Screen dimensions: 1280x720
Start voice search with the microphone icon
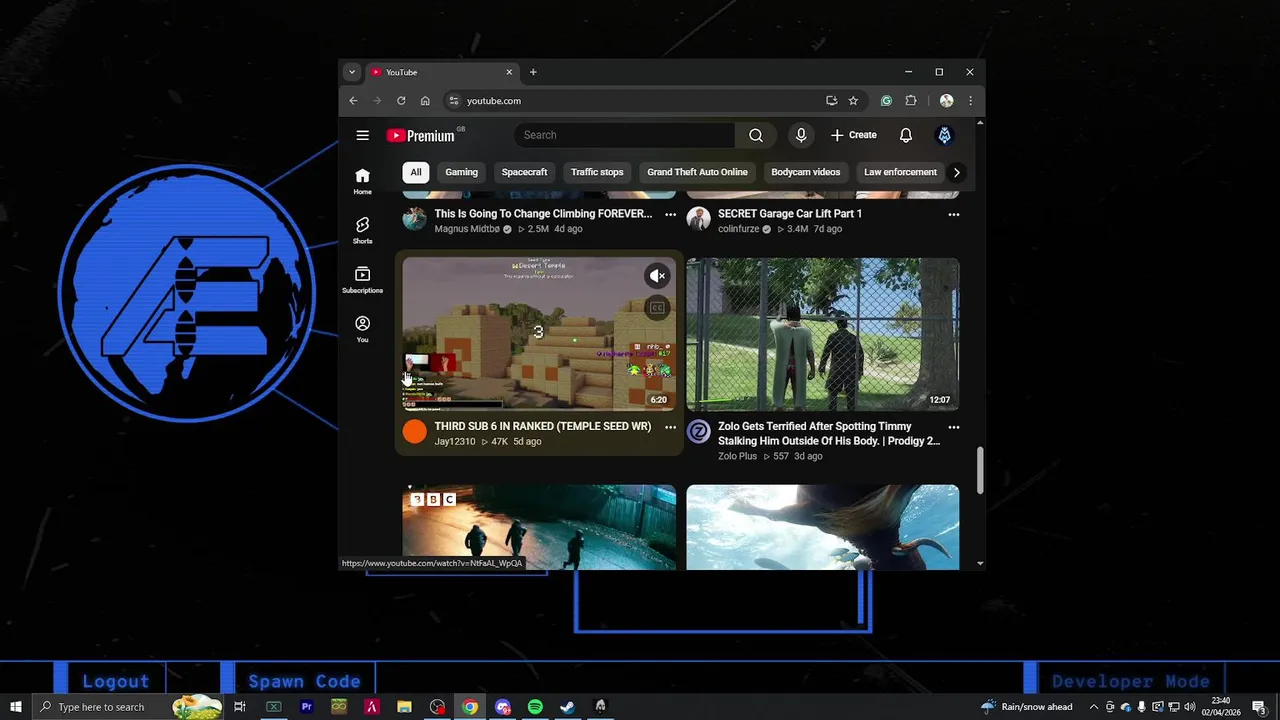801,135
